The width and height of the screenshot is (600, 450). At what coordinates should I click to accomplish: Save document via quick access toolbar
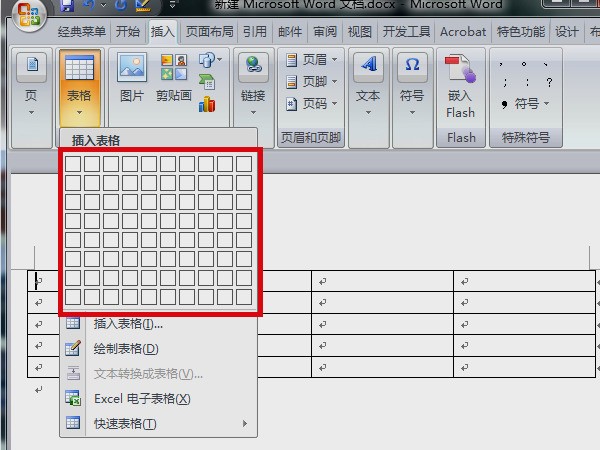68,5
